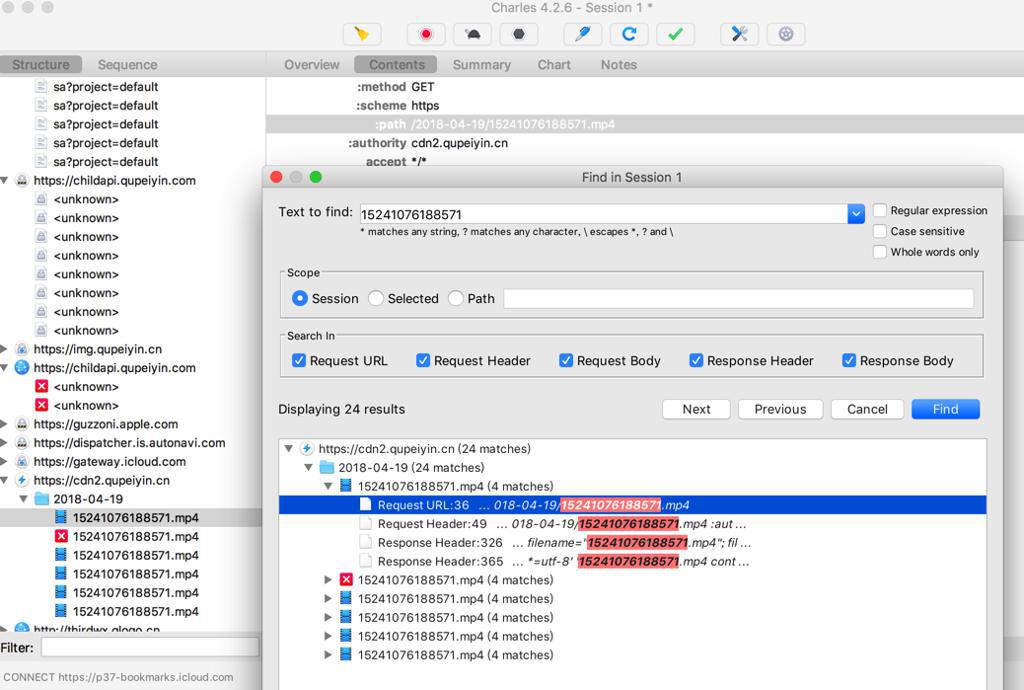This screenshot has height=690, width=1024.
Task: Open the Overview tab
Action: (312, 65)
